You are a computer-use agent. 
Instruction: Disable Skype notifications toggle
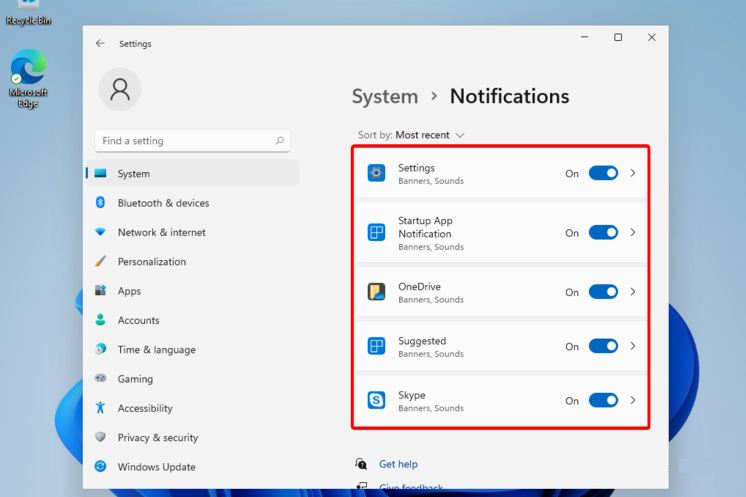point(603,400)
